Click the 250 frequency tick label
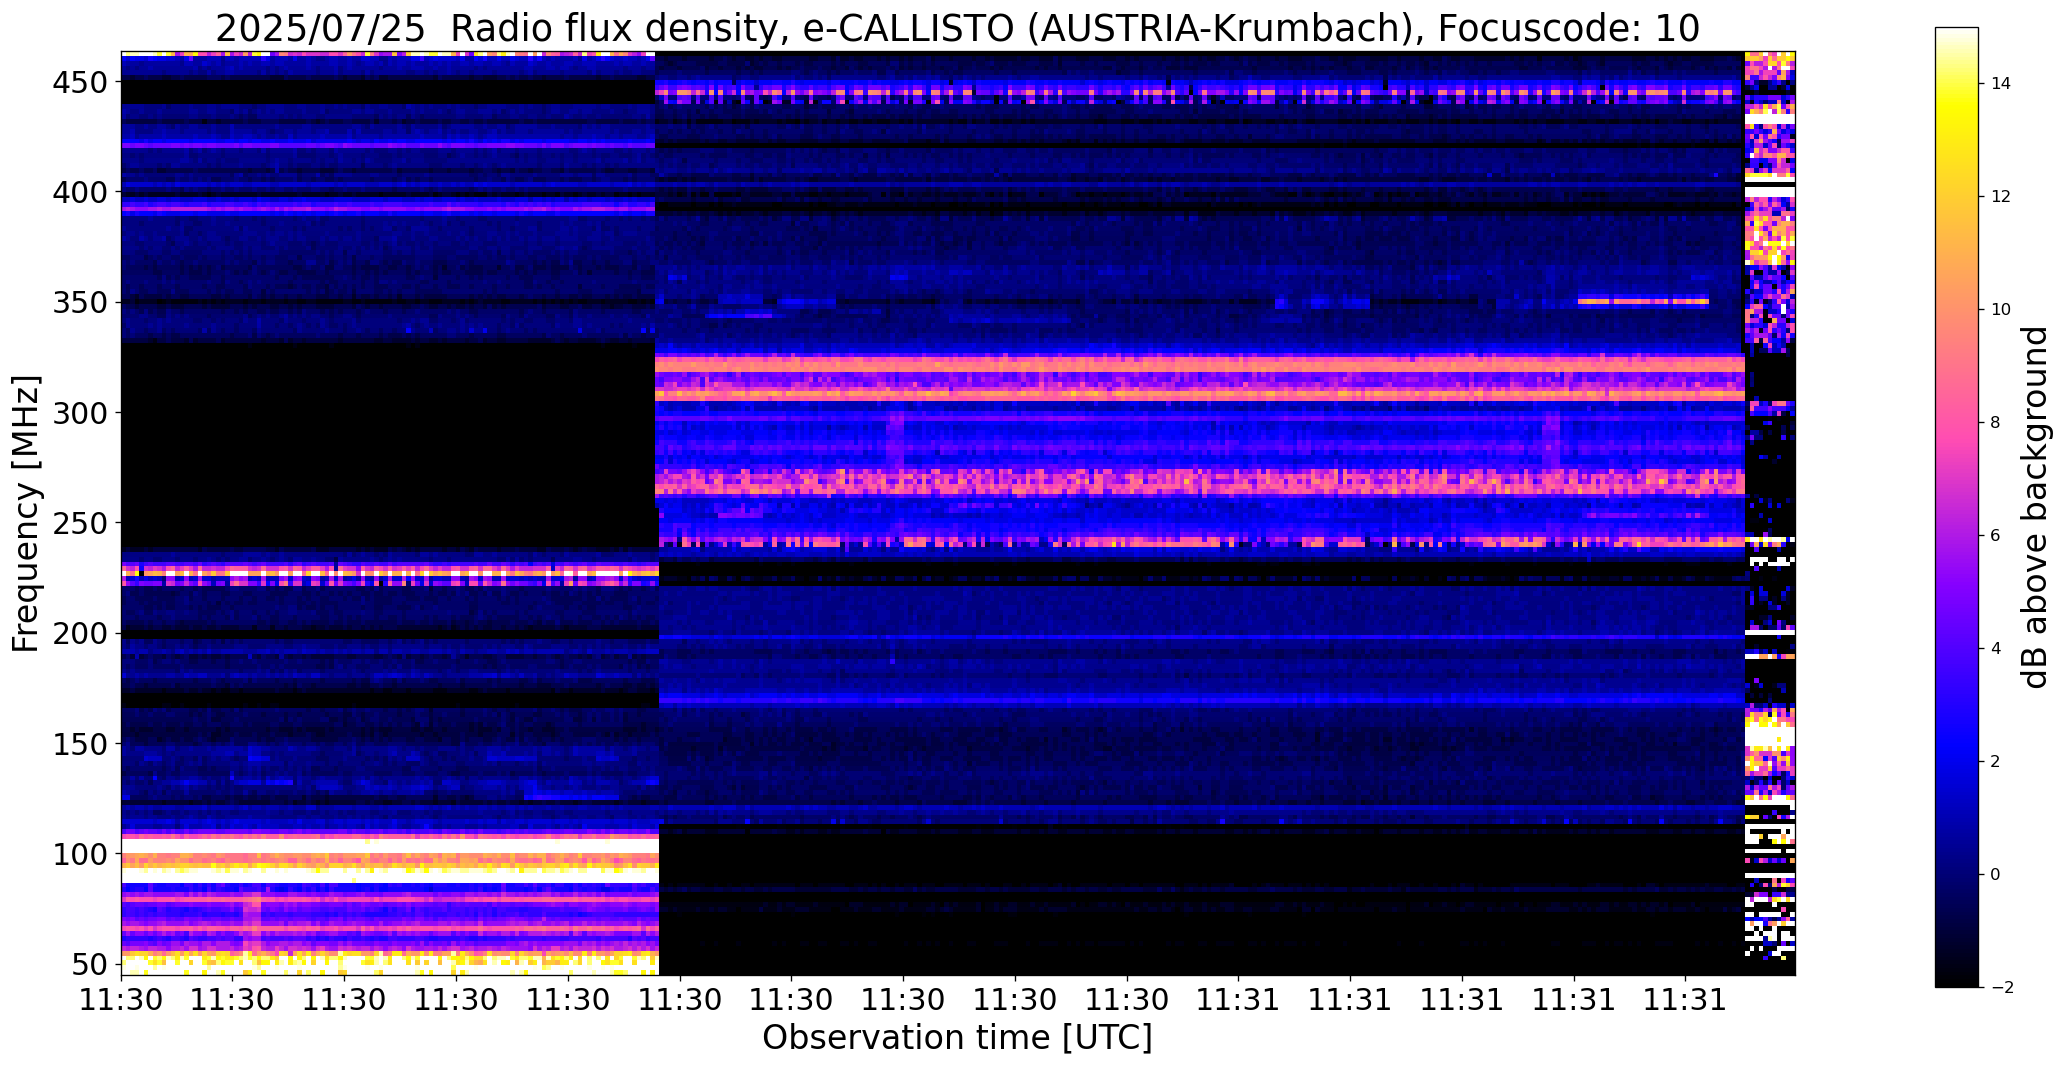 click(78, 523)
